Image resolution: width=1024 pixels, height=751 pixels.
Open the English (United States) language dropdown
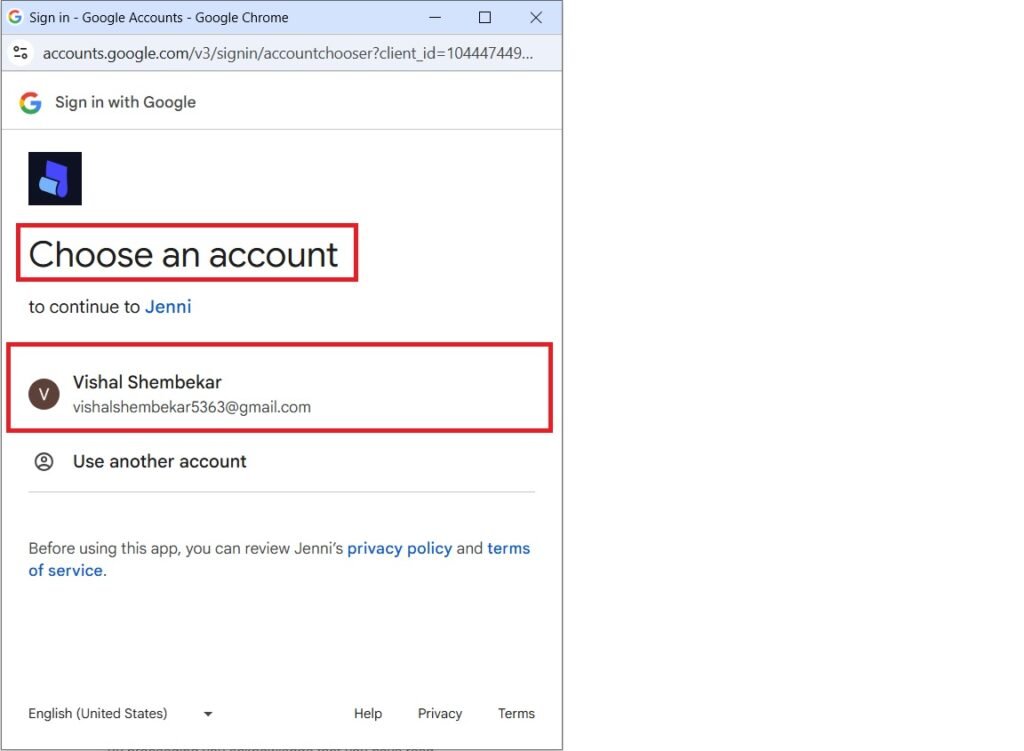[x=97, y=713]
